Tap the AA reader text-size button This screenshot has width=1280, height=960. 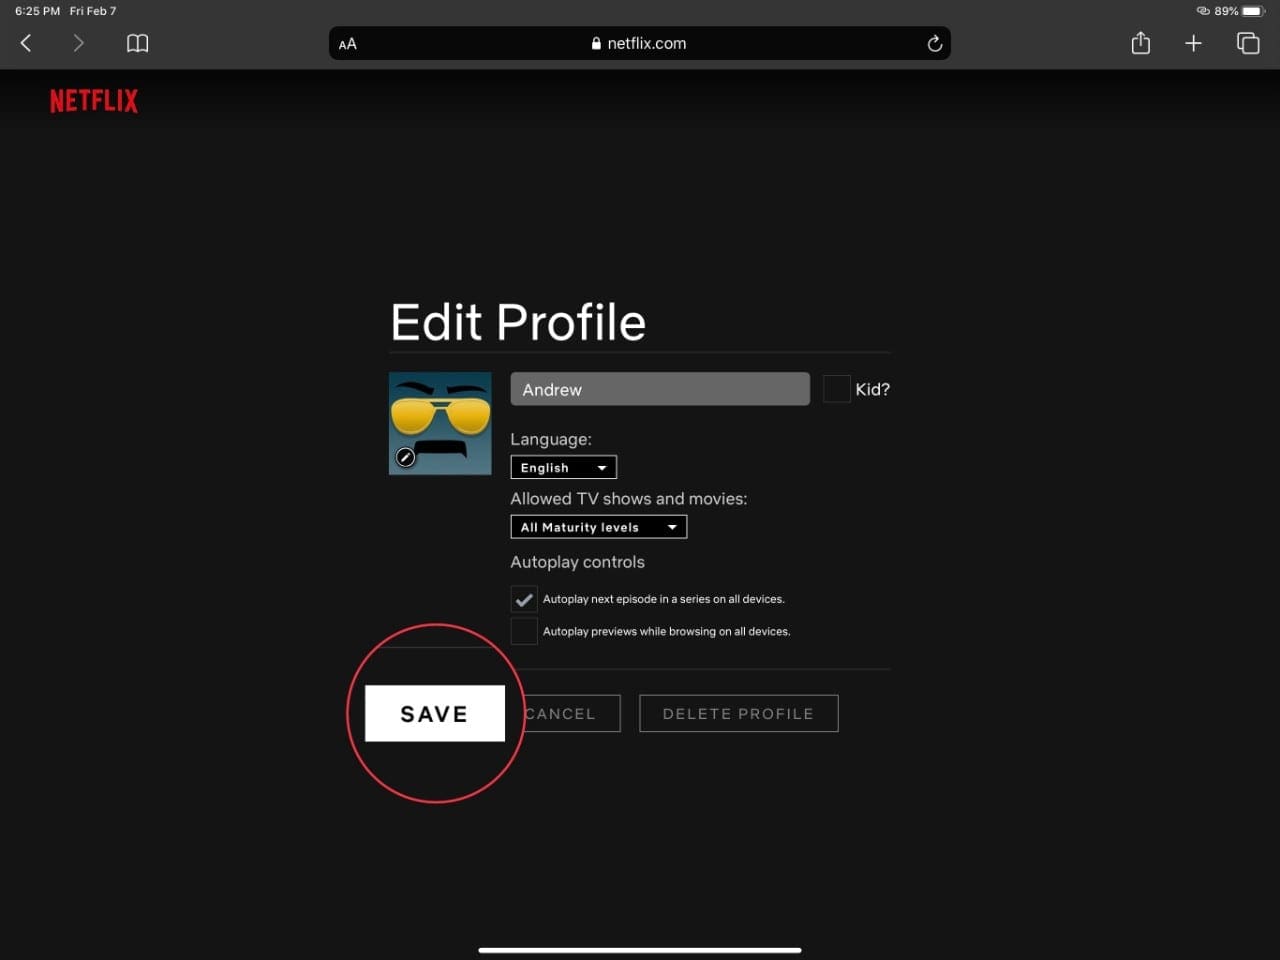click(x=348, y=44)
